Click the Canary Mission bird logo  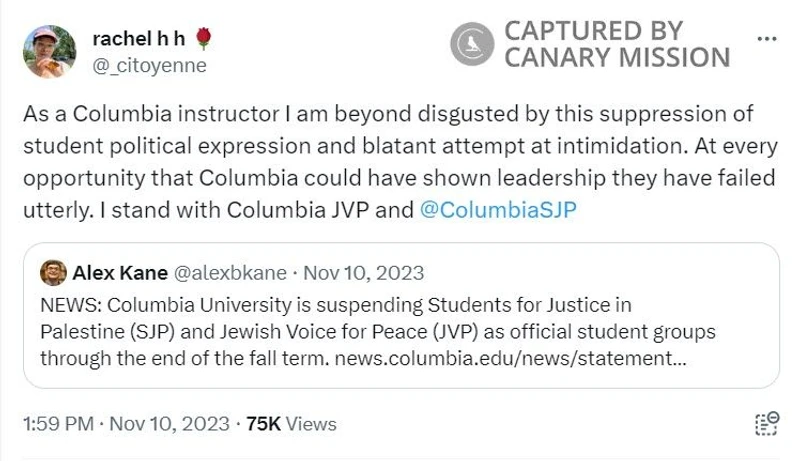tap(472, 44)
